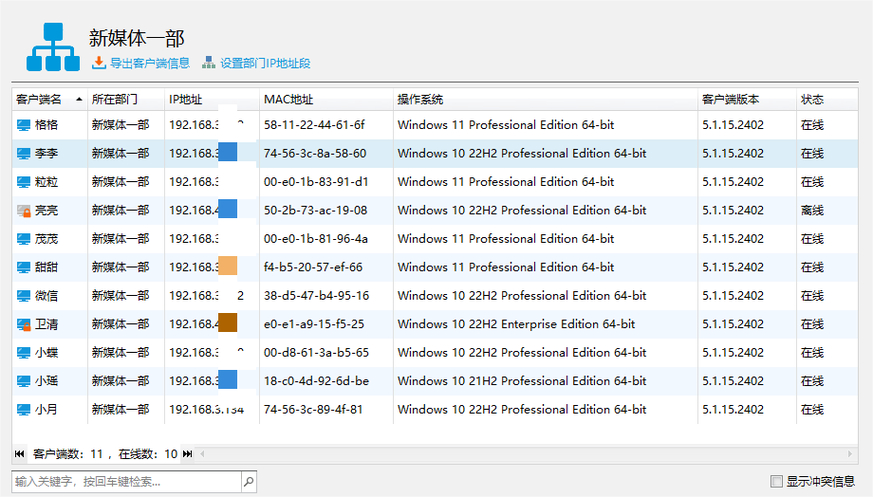Click the monitor icon beside 卫清

coord(23,324)
